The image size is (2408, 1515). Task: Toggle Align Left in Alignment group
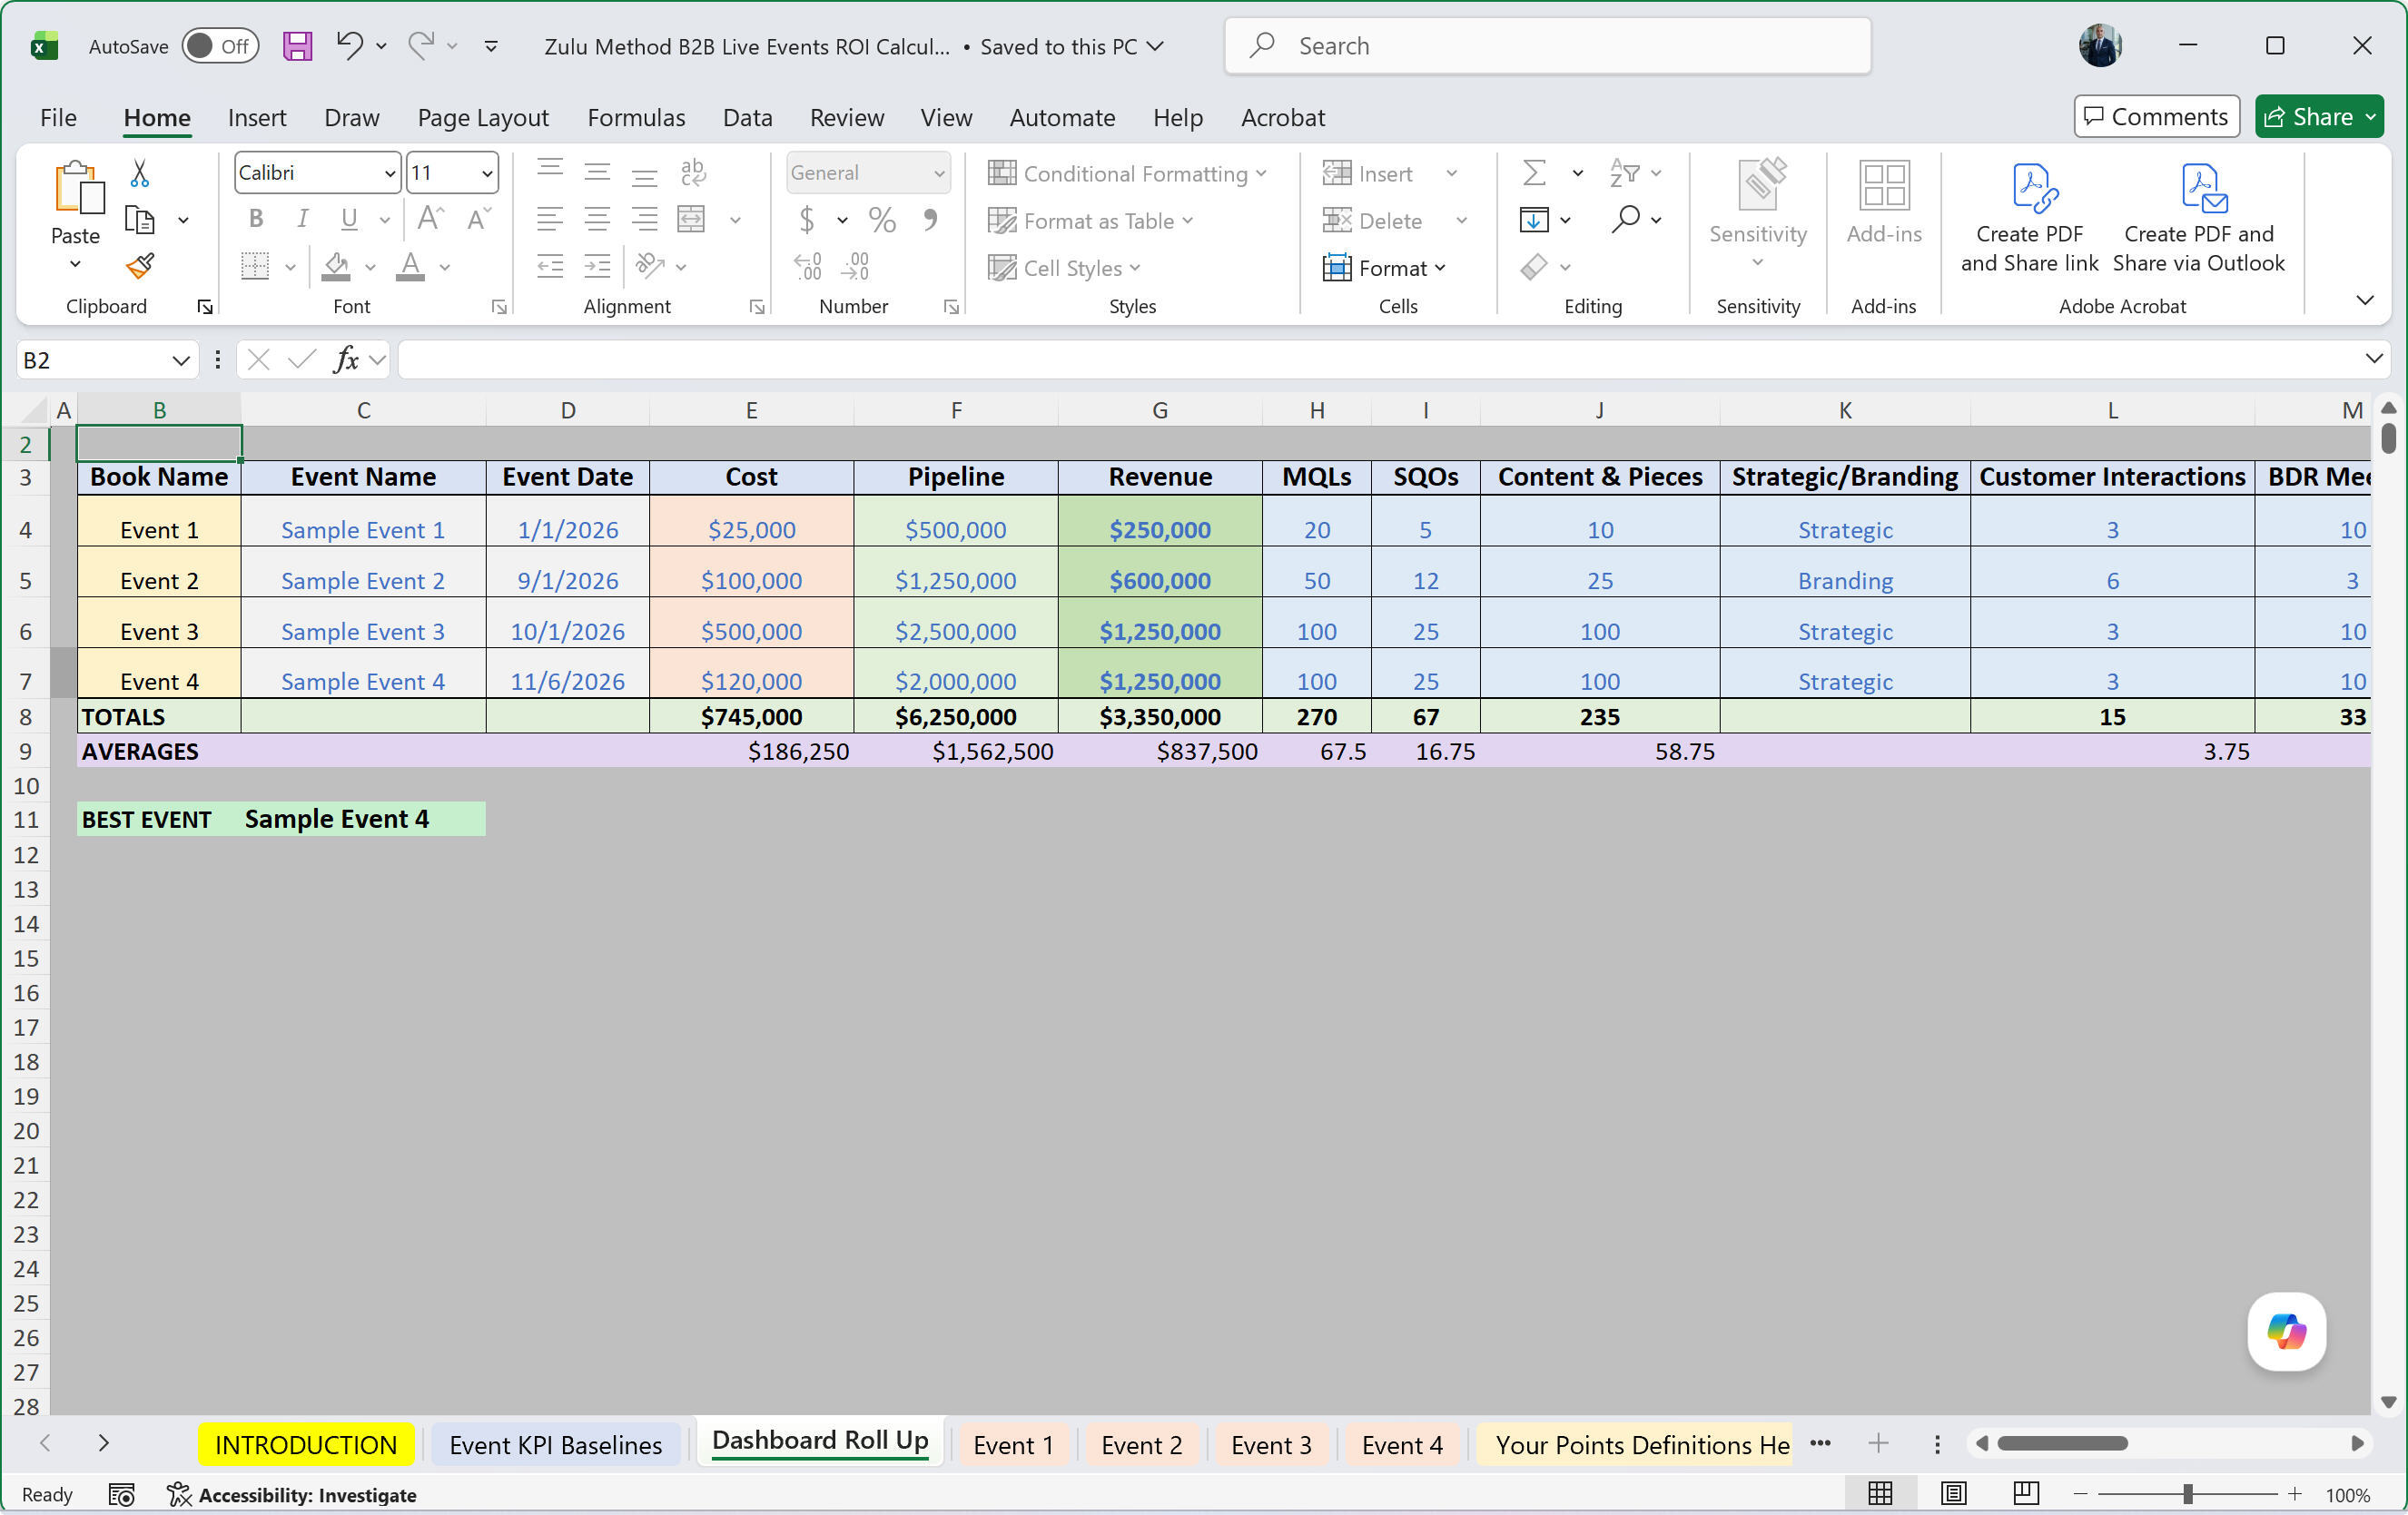550,218
